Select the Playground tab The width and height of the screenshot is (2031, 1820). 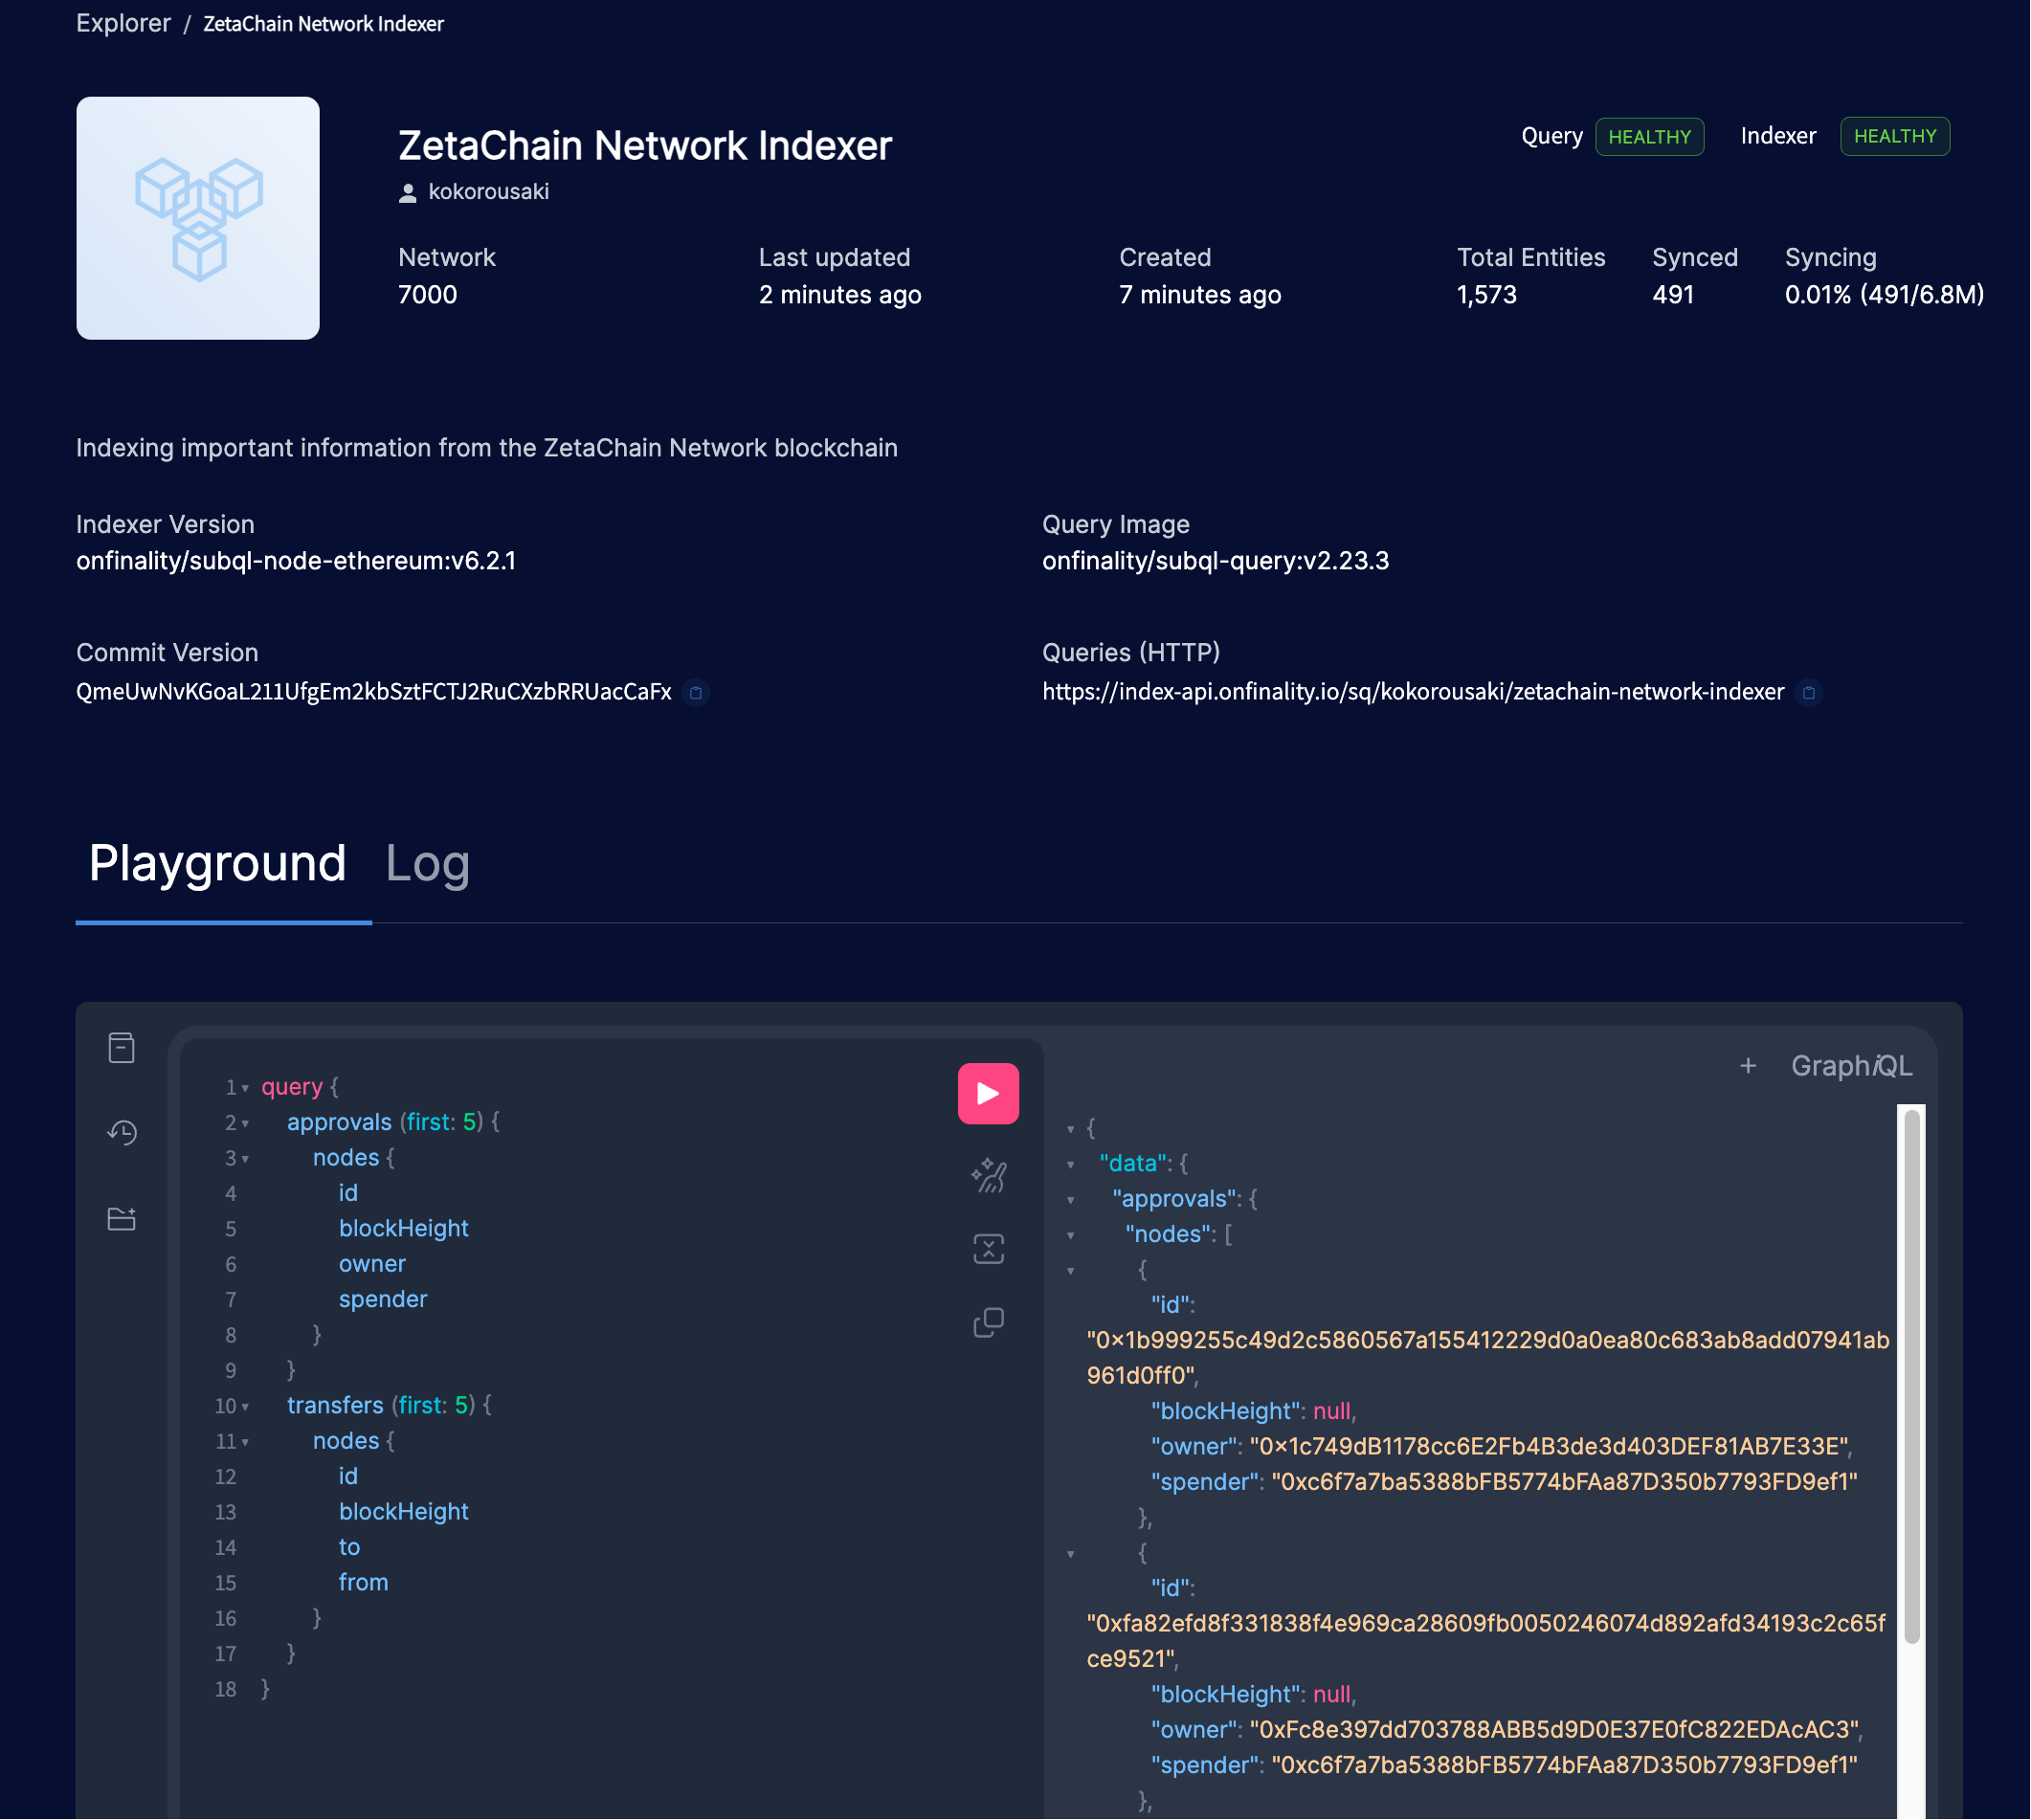[218, 863]
